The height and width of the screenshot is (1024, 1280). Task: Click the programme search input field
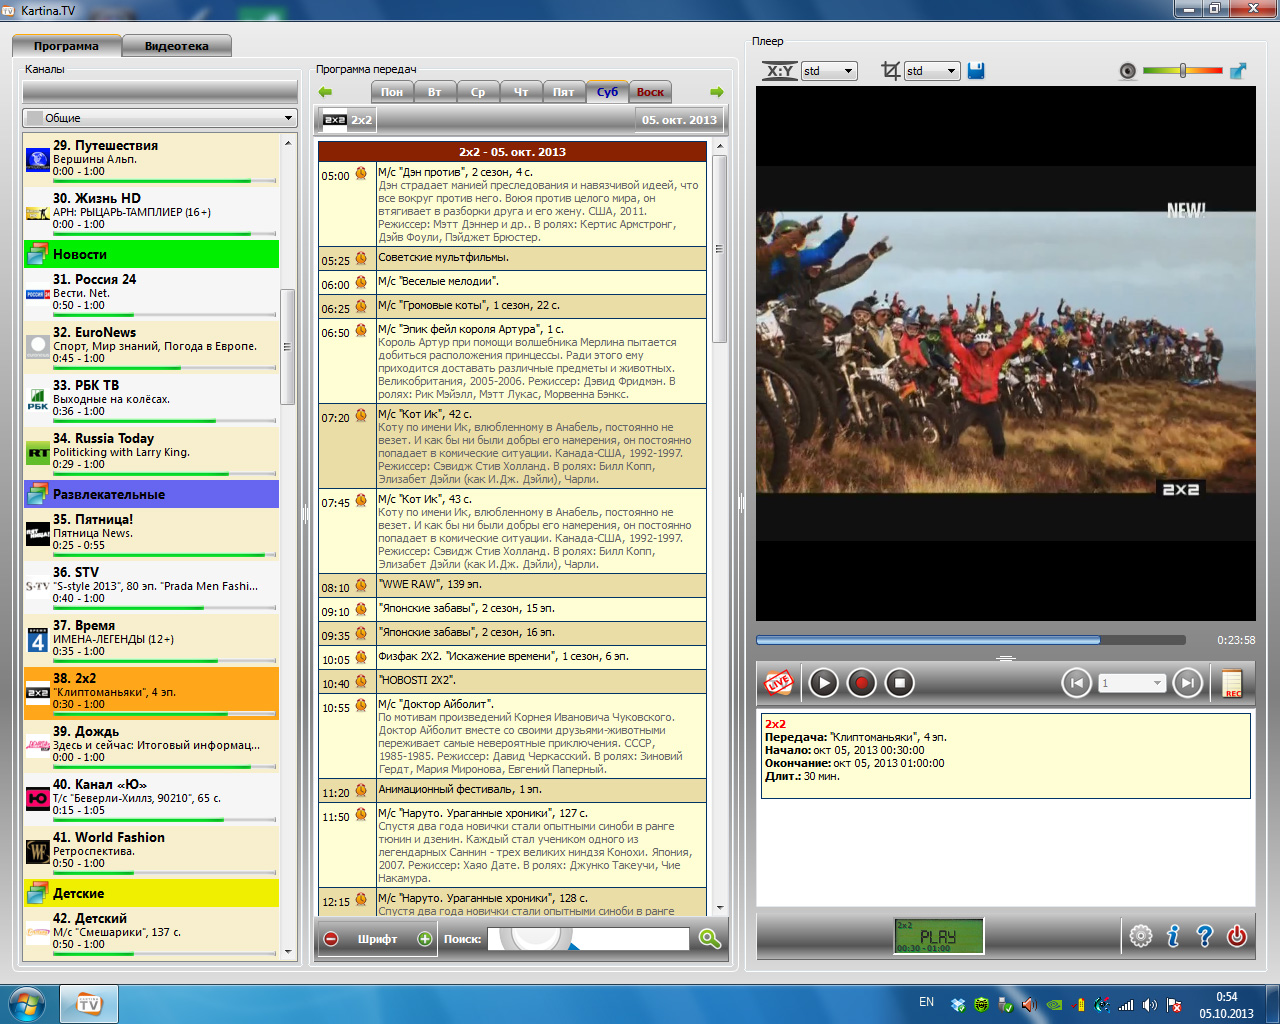pyautogui.click(x=588, y=939)
